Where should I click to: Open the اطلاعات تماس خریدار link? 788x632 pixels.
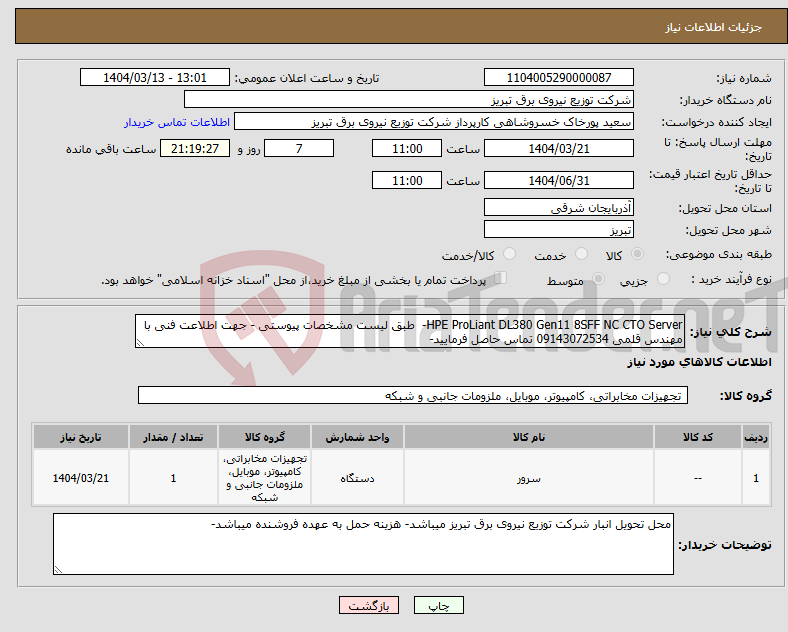(177, 122)
